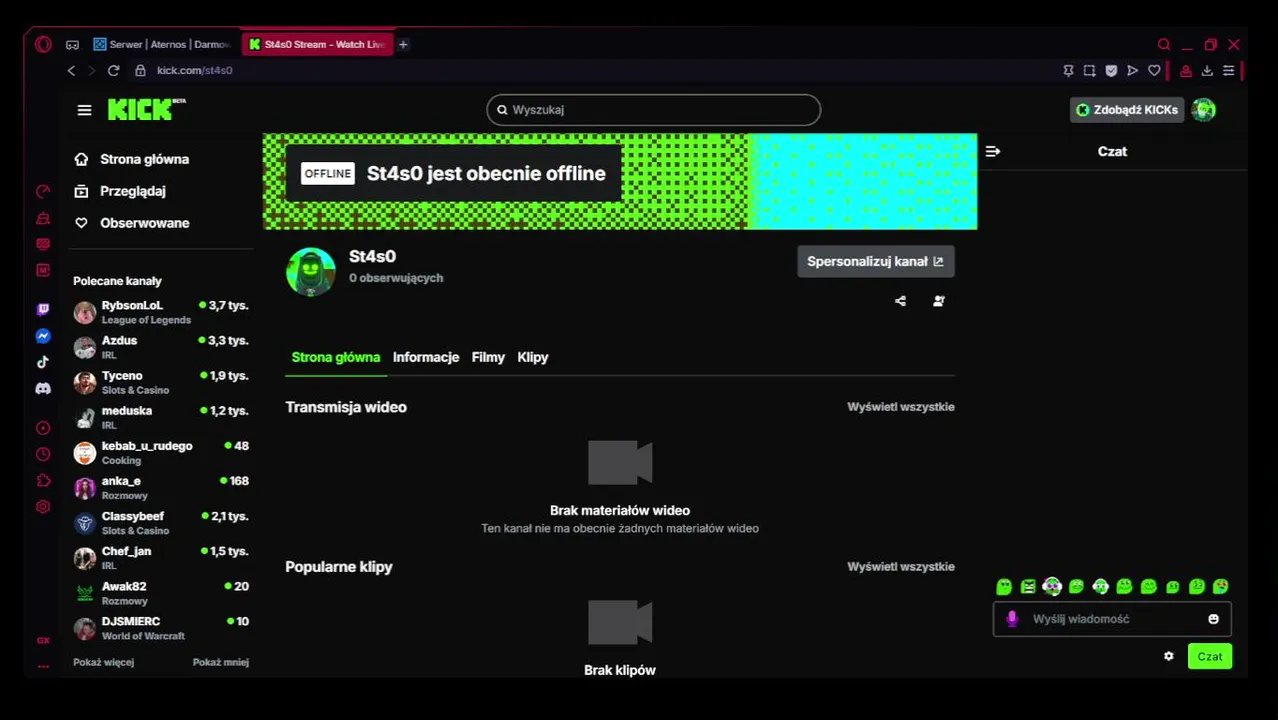
Task: Send message with the green Czat button
Action: tap(1210, 656)
